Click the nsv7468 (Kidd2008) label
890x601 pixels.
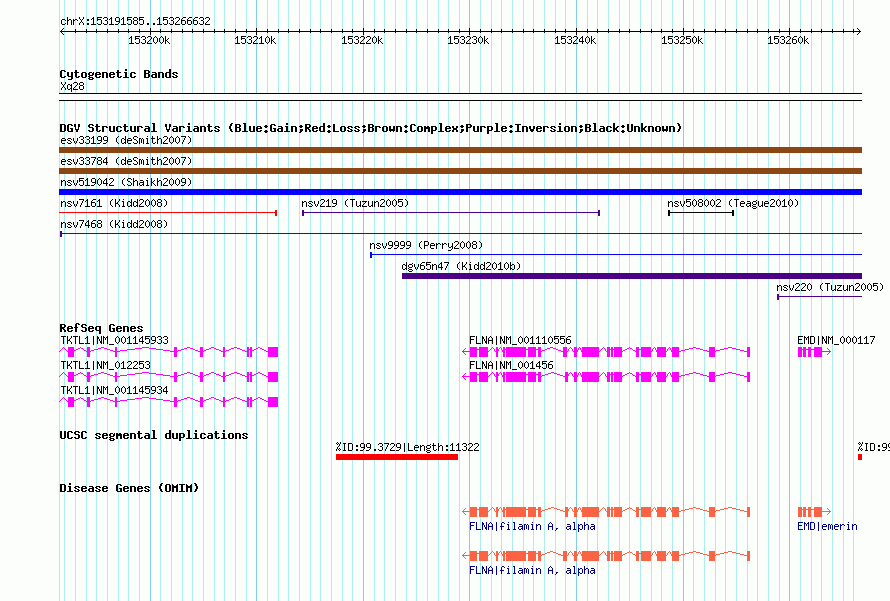pos(114,224)
